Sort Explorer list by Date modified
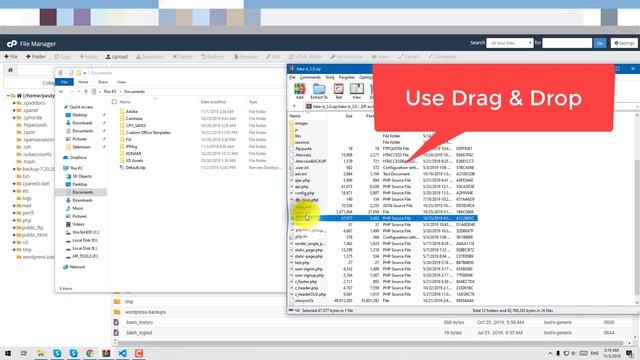The width and height of the screenshot is (640, 360). (x=213, y=102)
